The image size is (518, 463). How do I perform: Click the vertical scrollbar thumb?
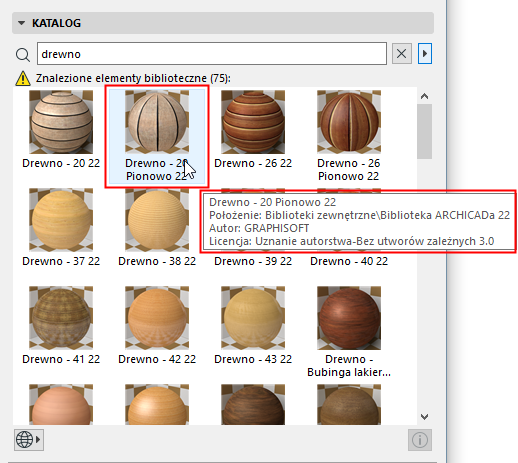(x=424, y=131)
